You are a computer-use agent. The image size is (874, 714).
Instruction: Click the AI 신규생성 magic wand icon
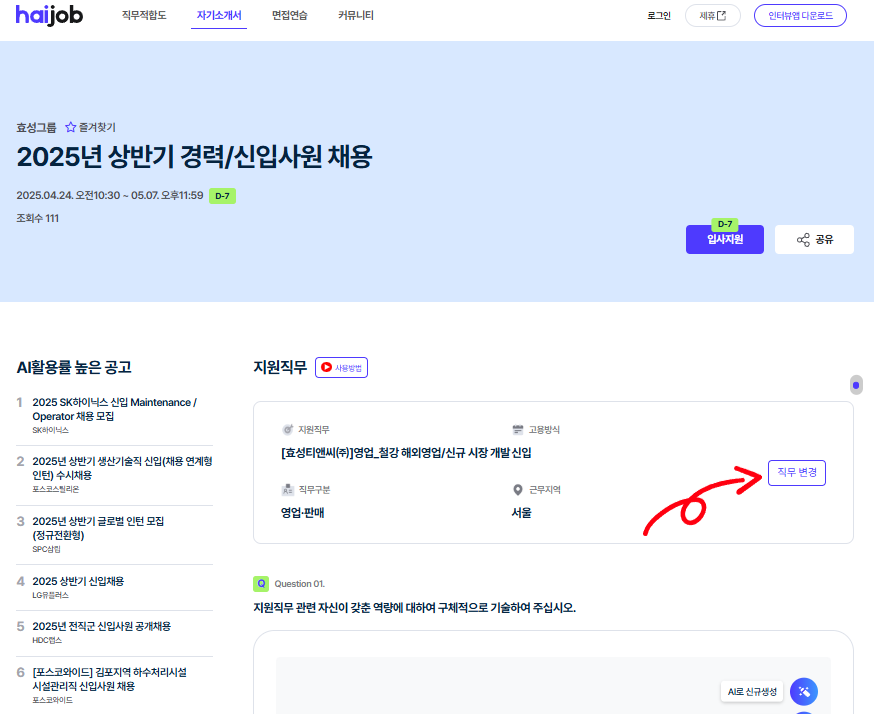point(804,692)
